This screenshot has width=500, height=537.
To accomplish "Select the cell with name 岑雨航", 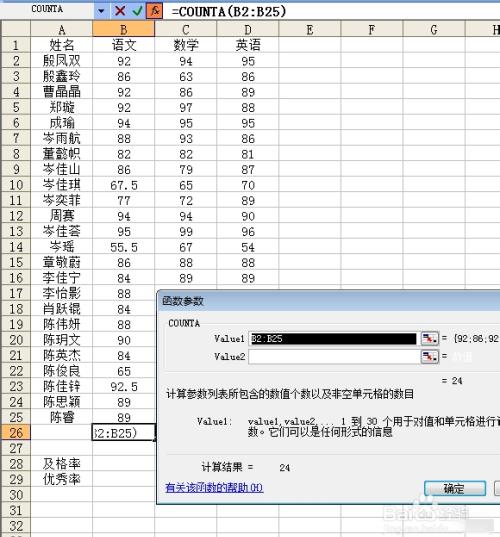I will (x=62, y=138).
